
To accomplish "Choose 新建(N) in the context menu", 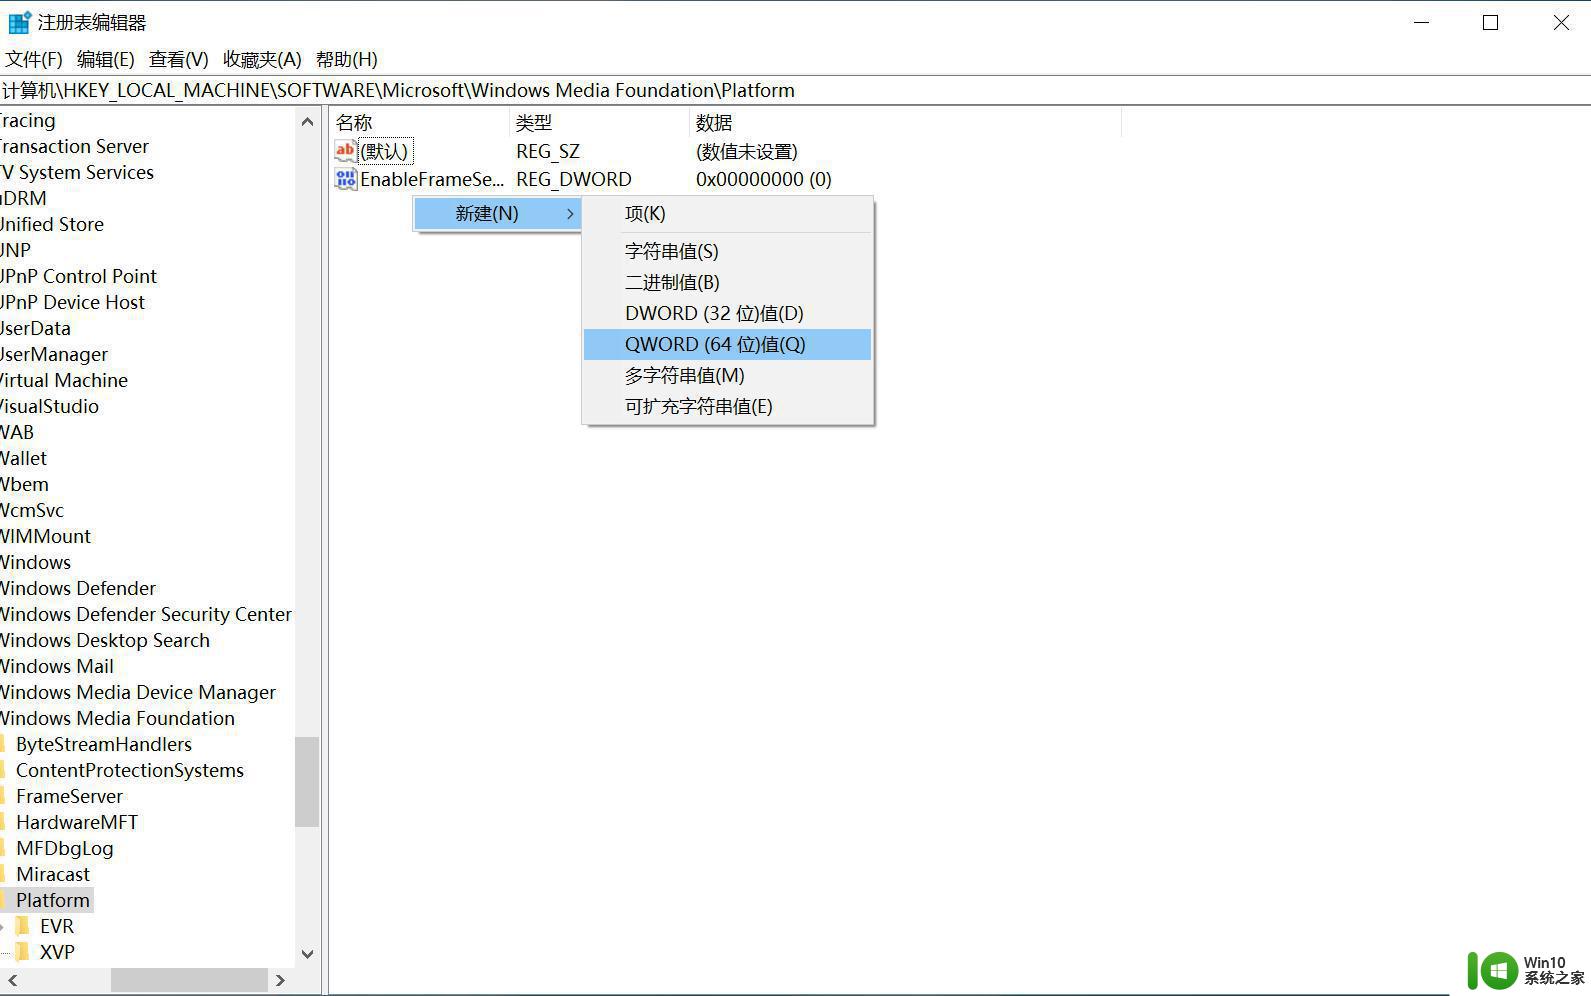I will click(498, 213).
